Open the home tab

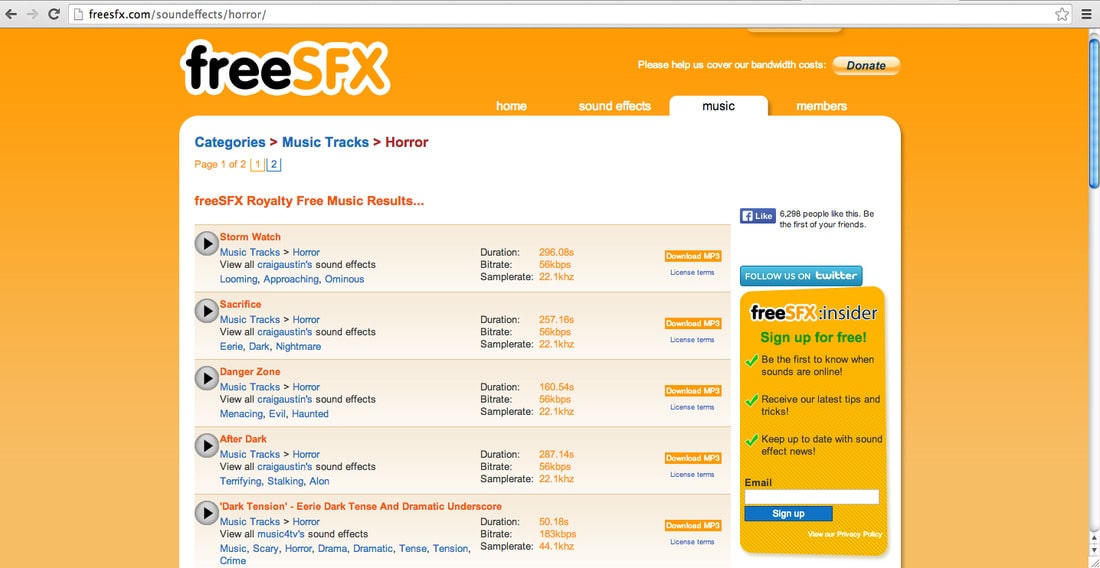pos(511,106)
